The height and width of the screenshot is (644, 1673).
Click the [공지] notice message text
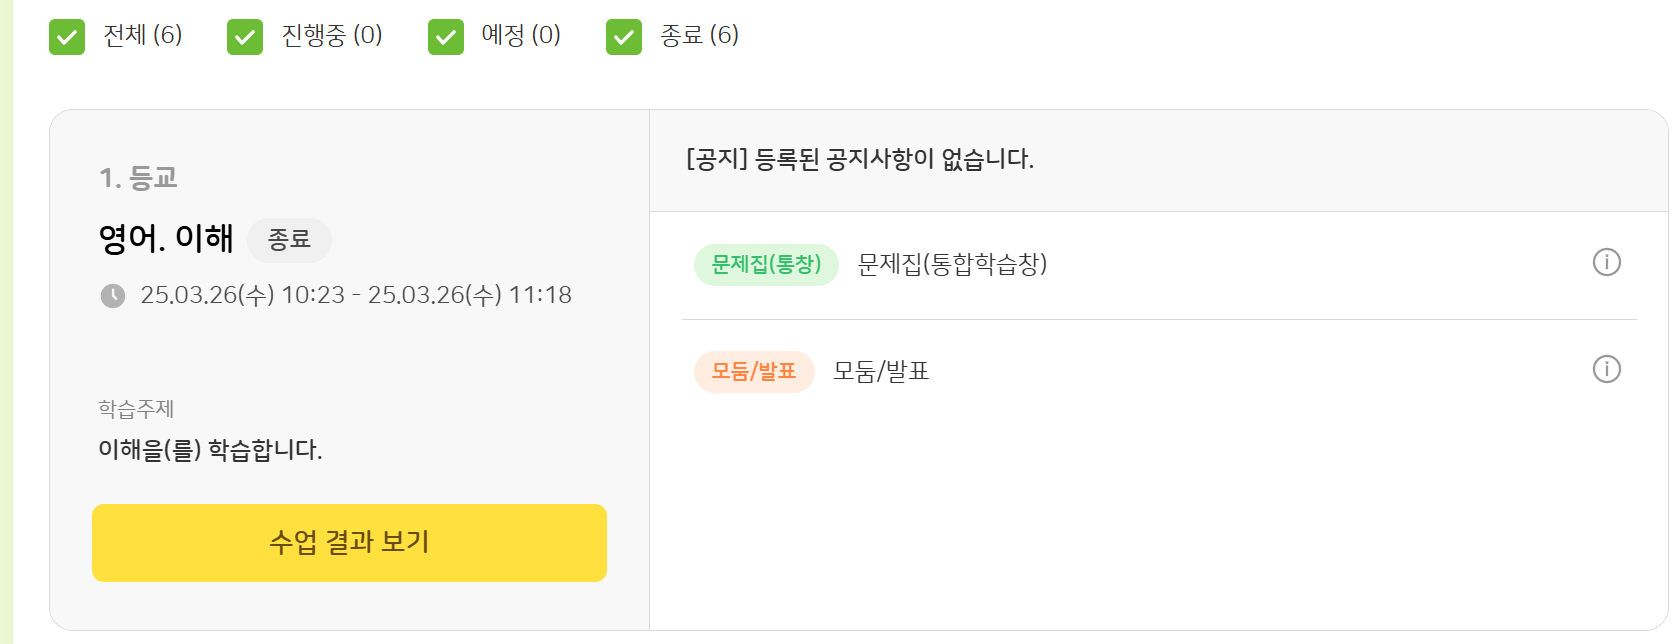coord(860,159)
